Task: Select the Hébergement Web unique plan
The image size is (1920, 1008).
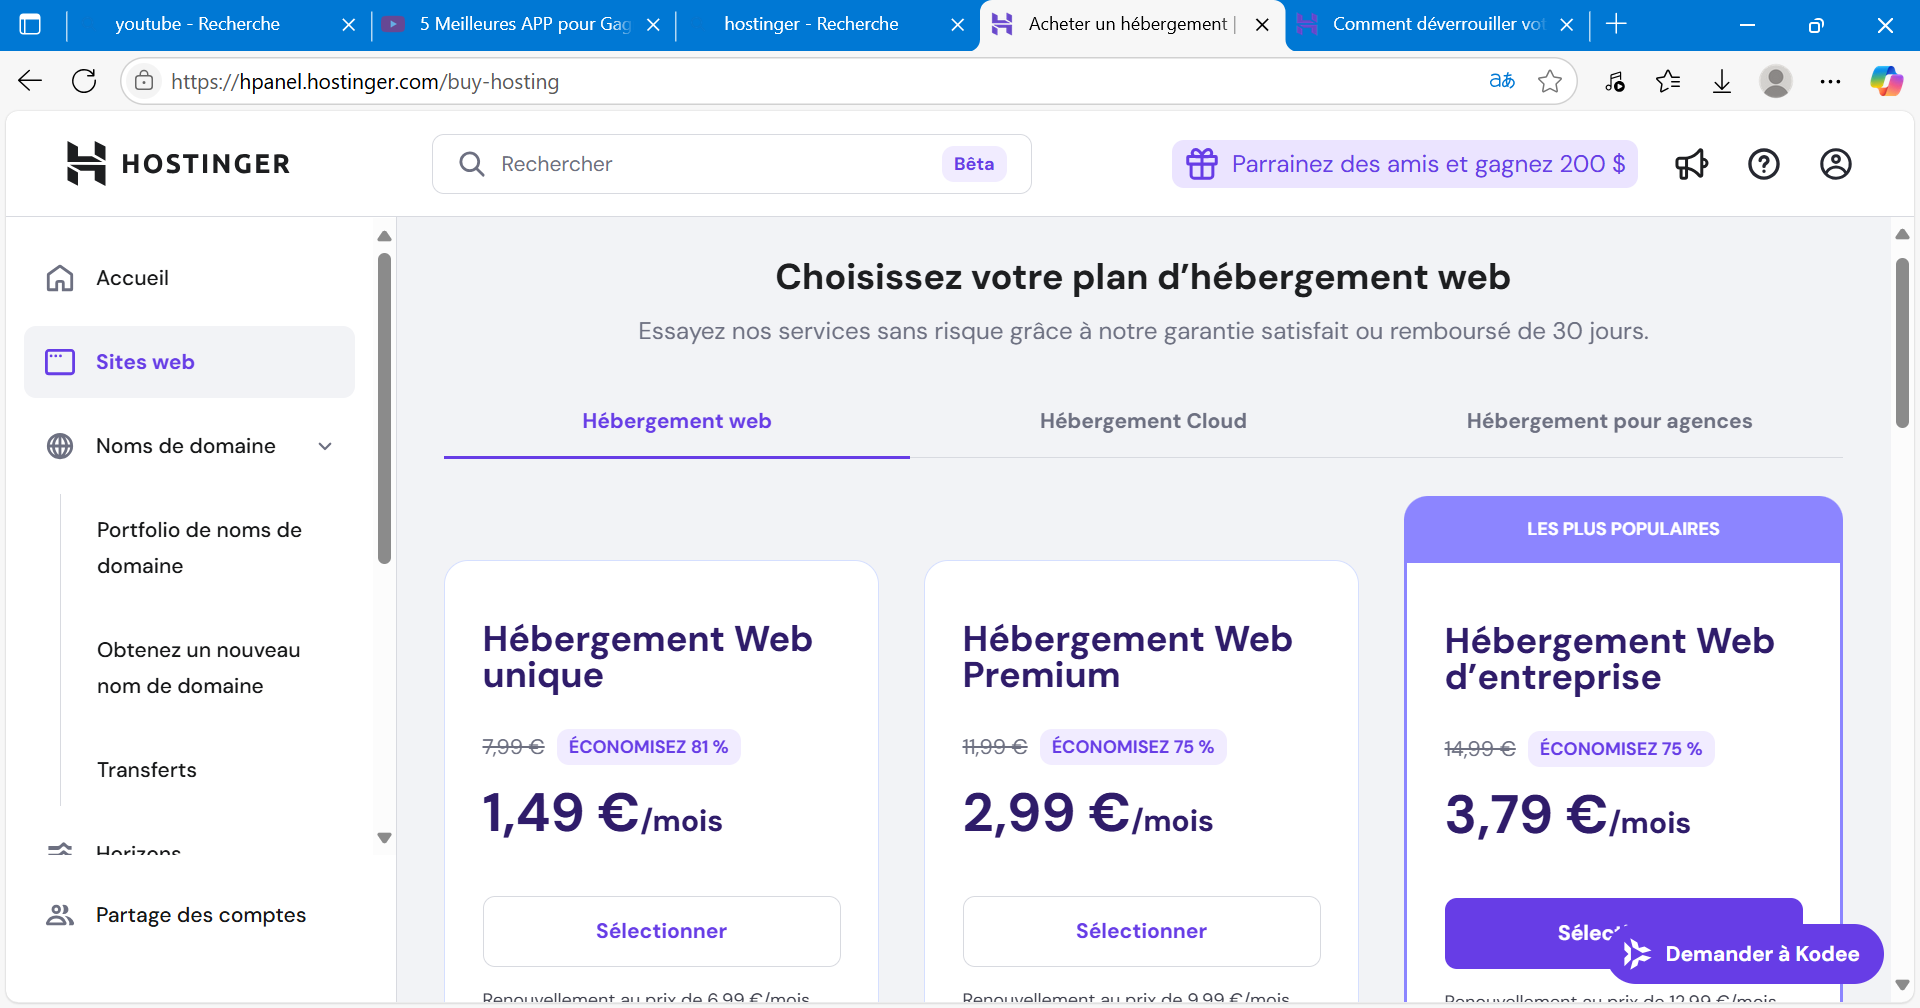Action: tap(661, 931)
